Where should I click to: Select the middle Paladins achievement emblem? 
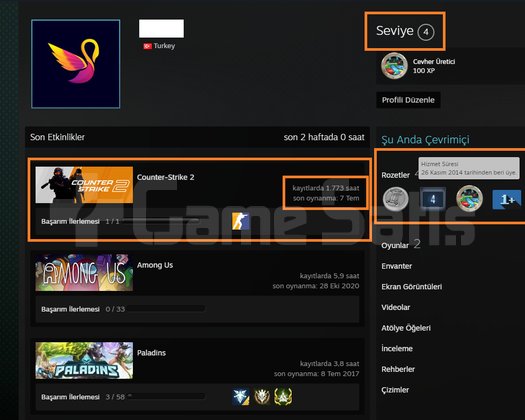262,397
